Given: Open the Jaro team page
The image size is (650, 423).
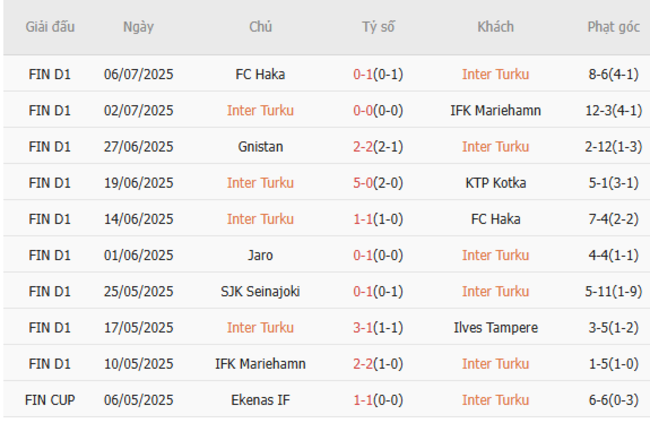Looking at the screenshot, I should coord(260,255).
